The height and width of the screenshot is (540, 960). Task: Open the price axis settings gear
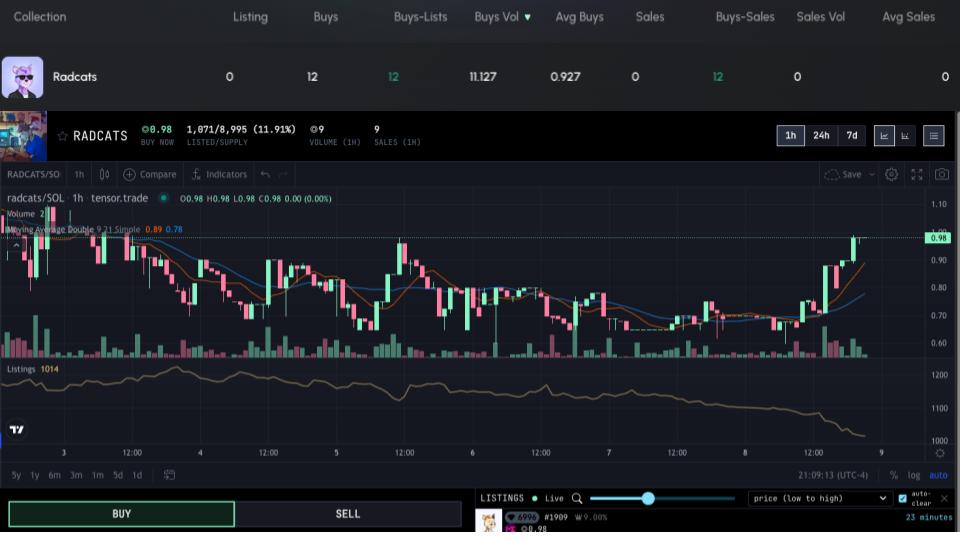(x=940, y=453)
